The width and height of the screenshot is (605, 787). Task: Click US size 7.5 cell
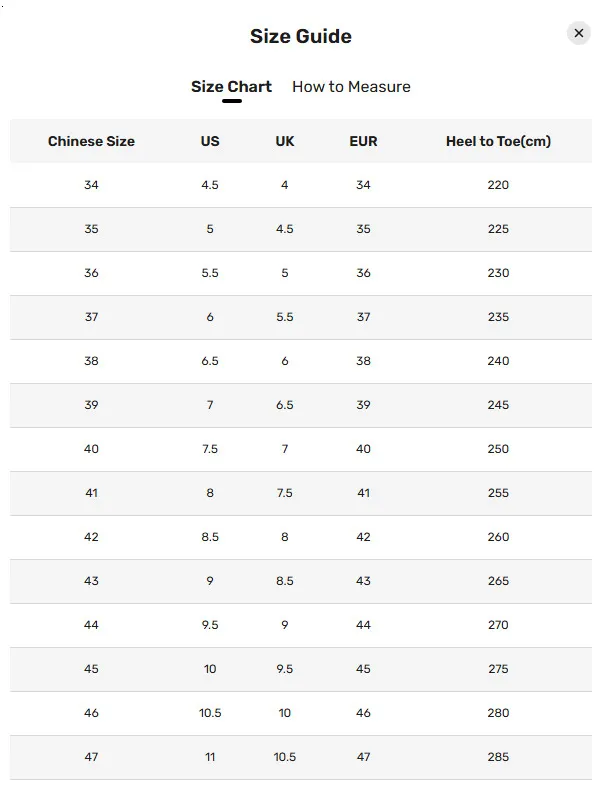(x=210, y=449)
